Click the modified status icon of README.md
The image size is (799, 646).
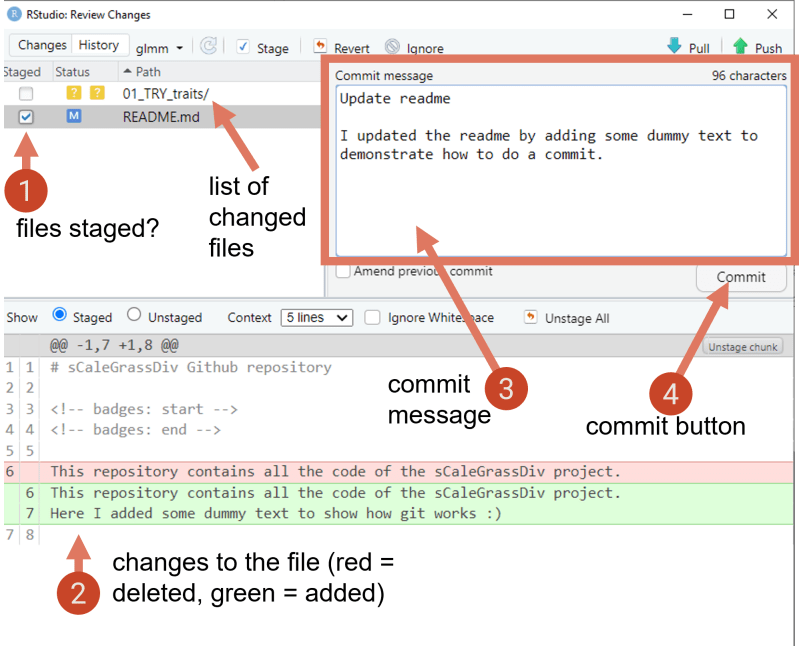[x=74, y=116]
